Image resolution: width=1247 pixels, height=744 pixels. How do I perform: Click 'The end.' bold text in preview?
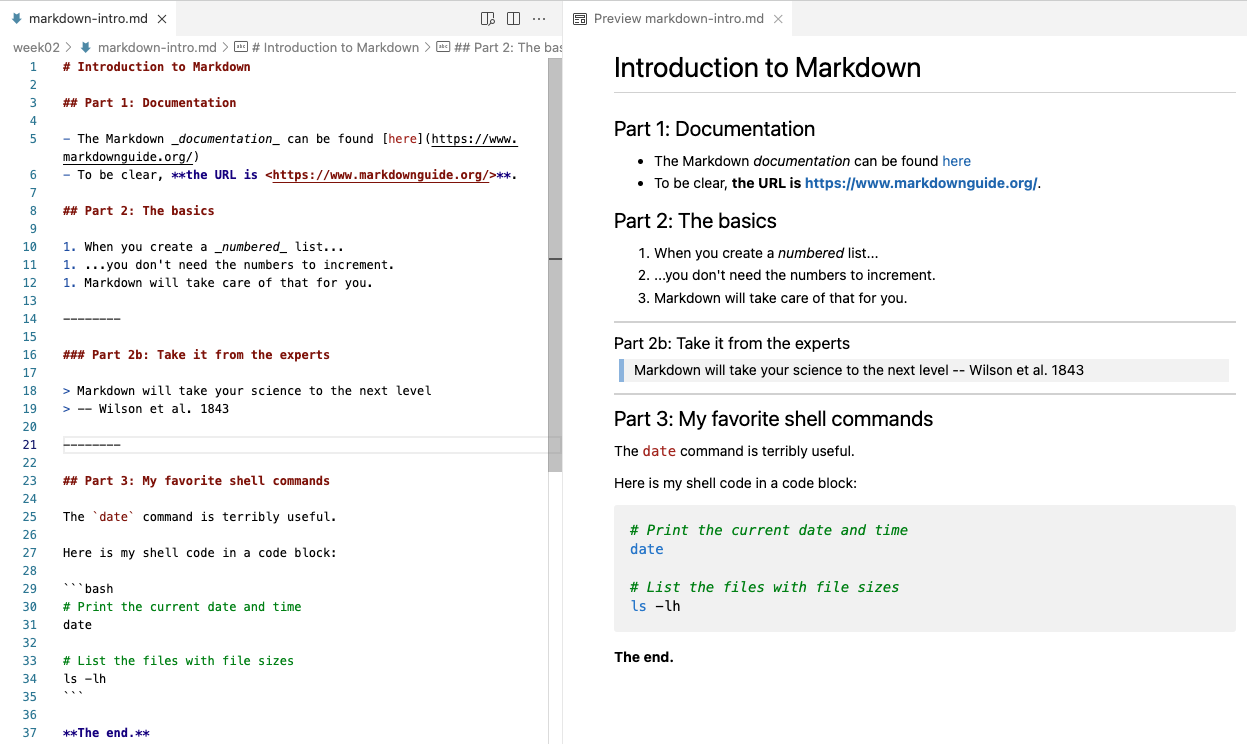point(644,657)
